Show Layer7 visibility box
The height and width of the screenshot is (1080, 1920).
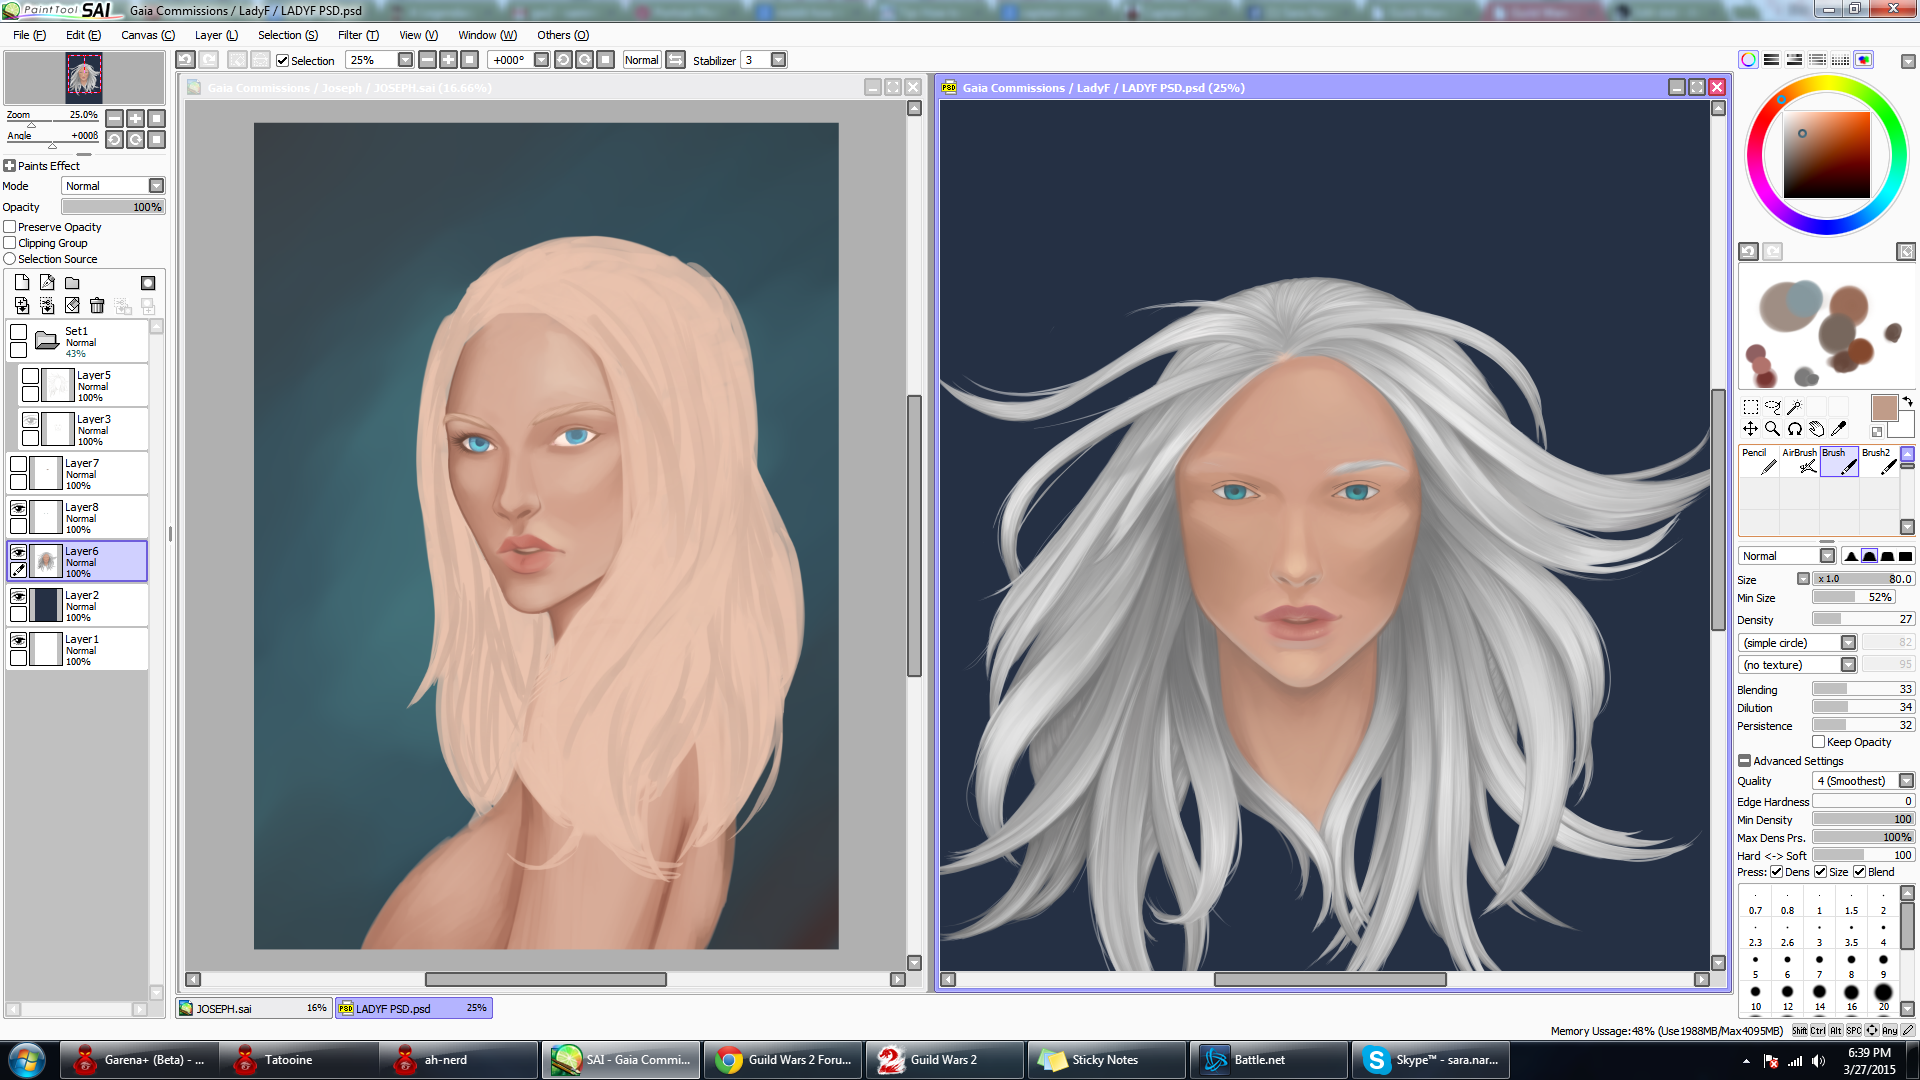pyautogui.click(x=18, y=464)
